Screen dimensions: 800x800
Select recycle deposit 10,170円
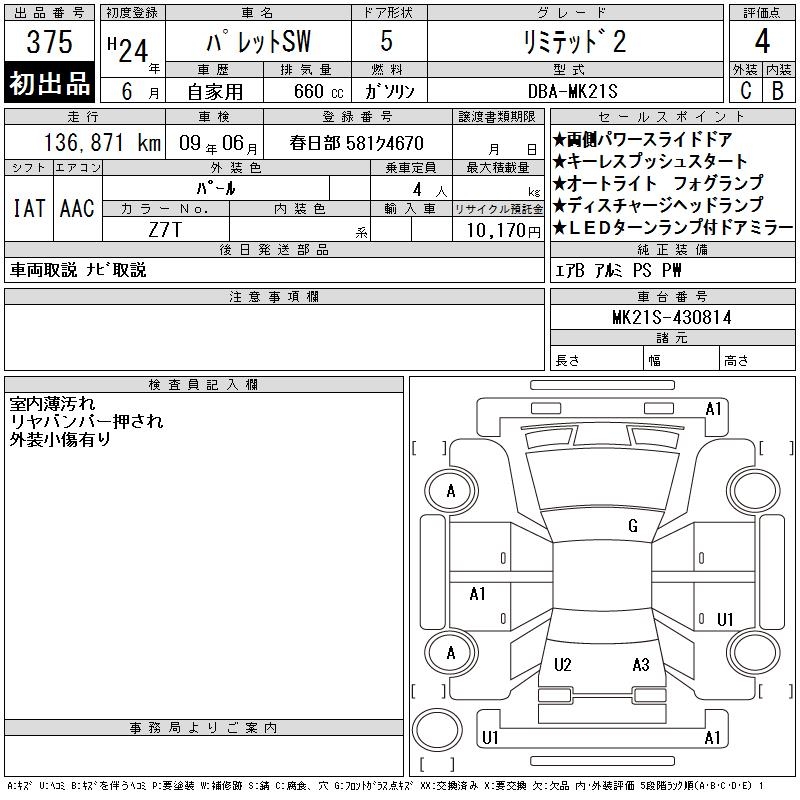click(x=503, y=231)
